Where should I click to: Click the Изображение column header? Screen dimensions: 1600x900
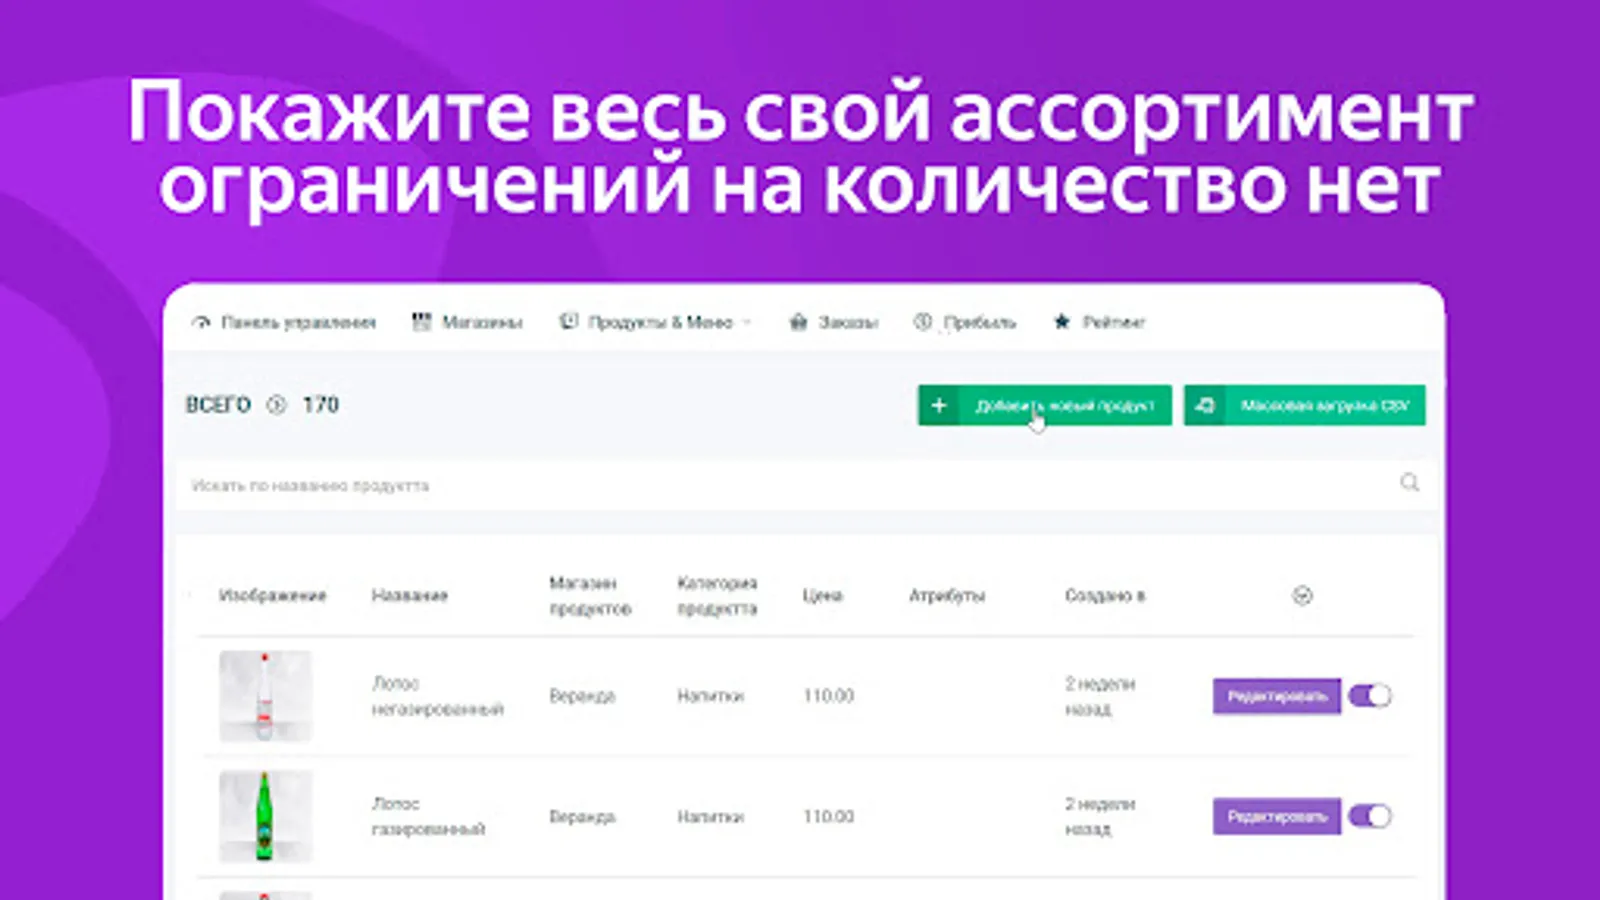[272, 596]
